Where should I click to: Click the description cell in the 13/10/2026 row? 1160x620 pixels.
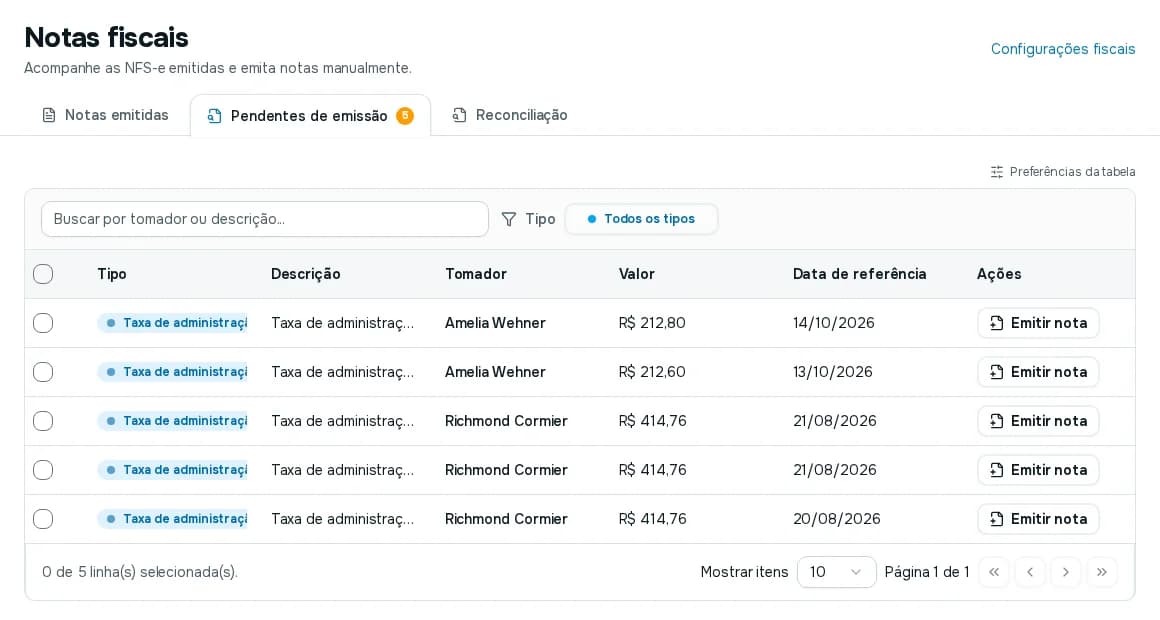[343, 372]
